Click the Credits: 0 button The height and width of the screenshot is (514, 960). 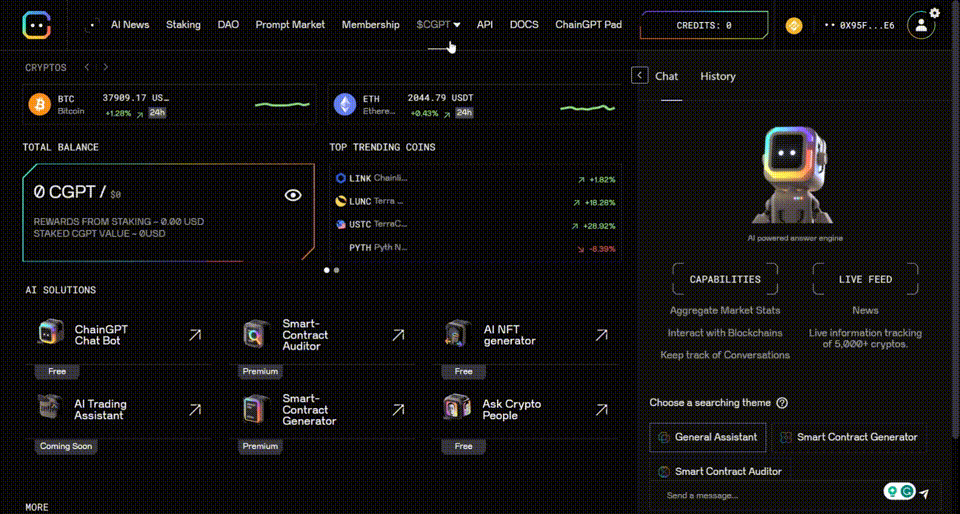tap(704, 25)
